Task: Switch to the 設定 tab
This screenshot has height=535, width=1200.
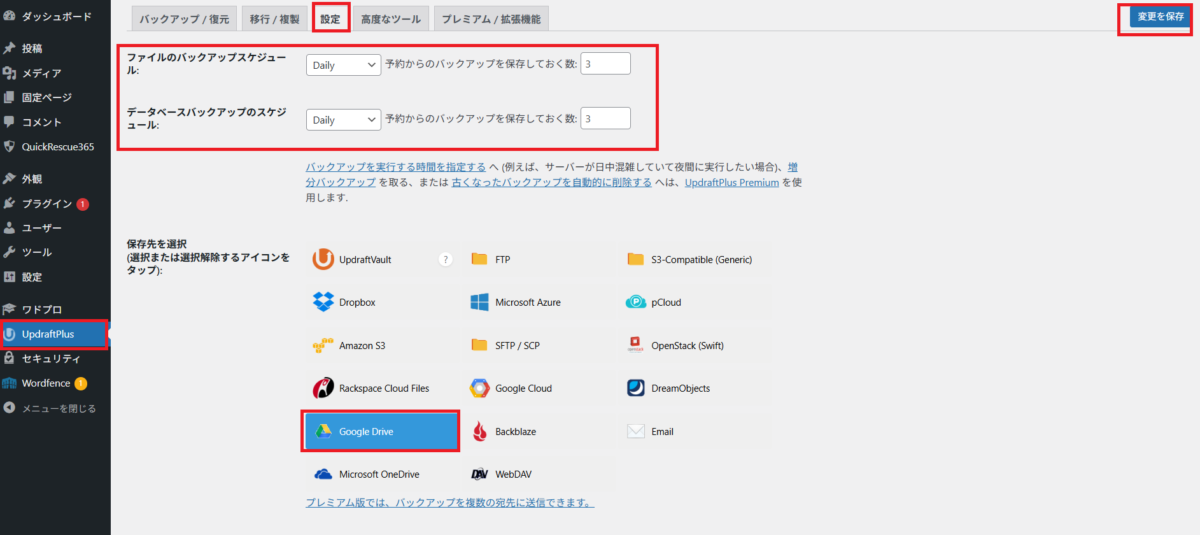Action: (x=330, y=19)
